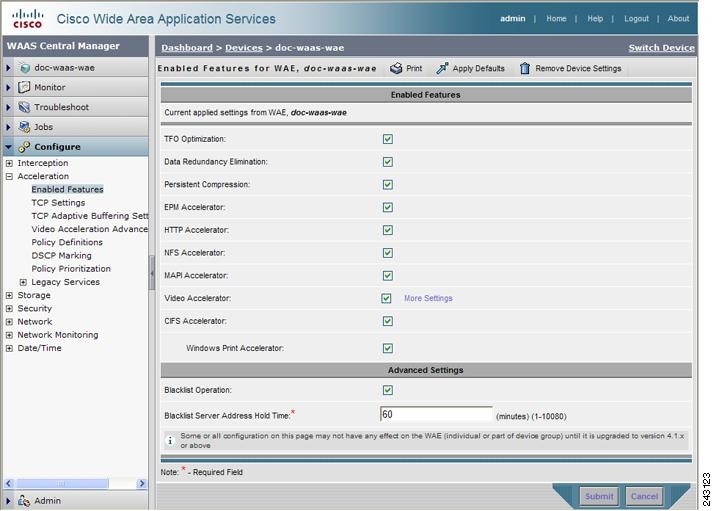The height and width of the screenshot is (511, 712).
Task: Open More Settings for Video Accelerator
Action: (428, 298)
